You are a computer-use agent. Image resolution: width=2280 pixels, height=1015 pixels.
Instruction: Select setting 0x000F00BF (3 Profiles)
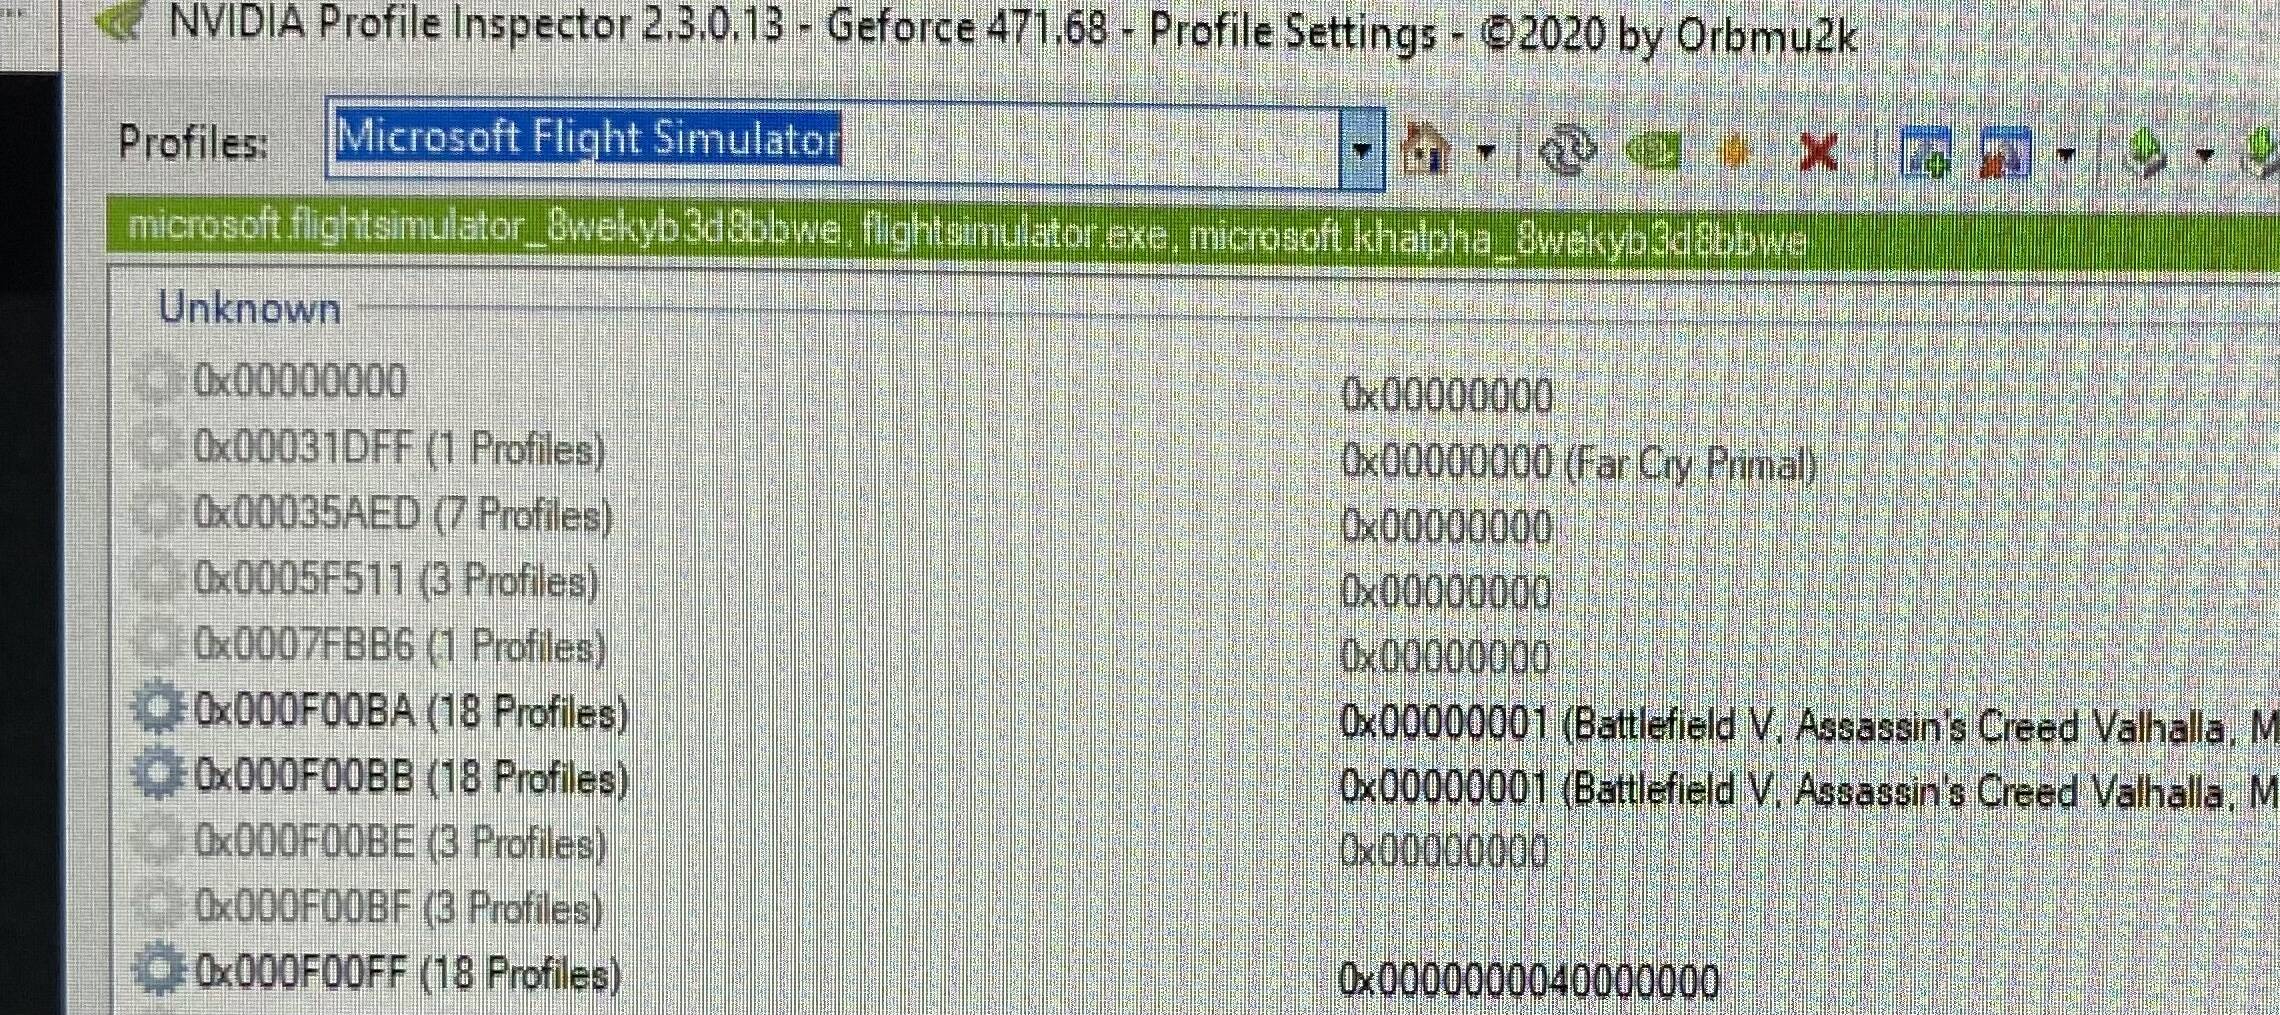tap(398, 908)
